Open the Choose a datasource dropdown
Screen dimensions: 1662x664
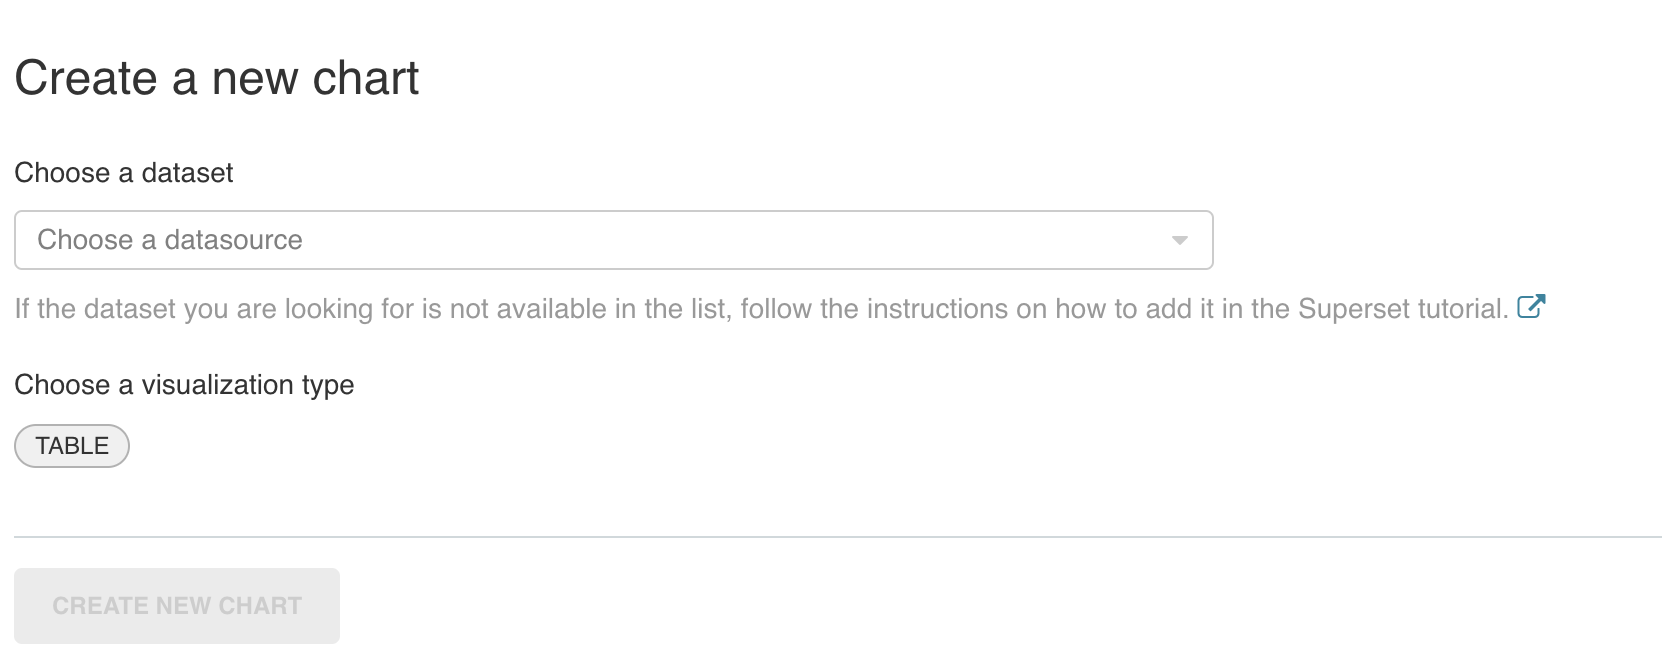(x=612, y=240)
